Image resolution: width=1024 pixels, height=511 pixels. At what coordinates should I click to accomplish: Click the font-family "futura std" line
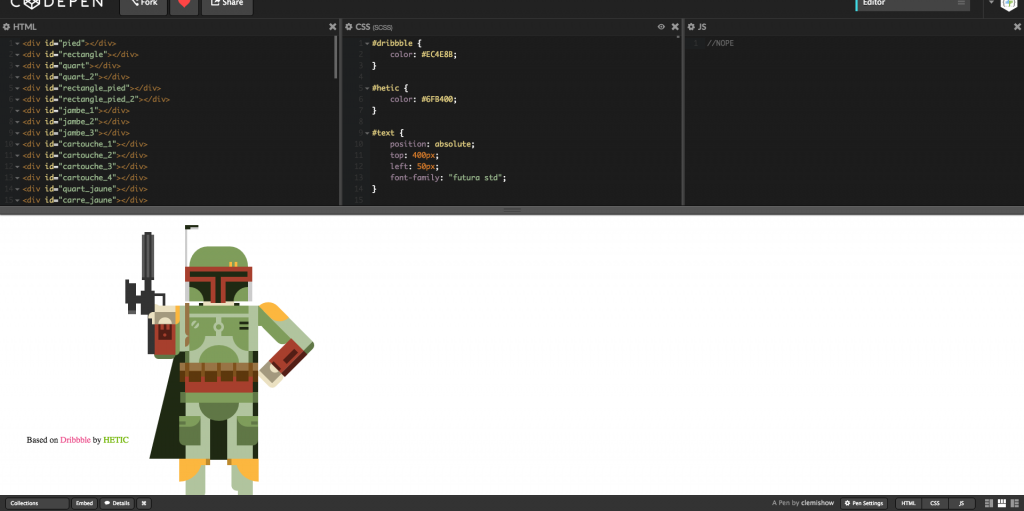[x=449, y=178]
